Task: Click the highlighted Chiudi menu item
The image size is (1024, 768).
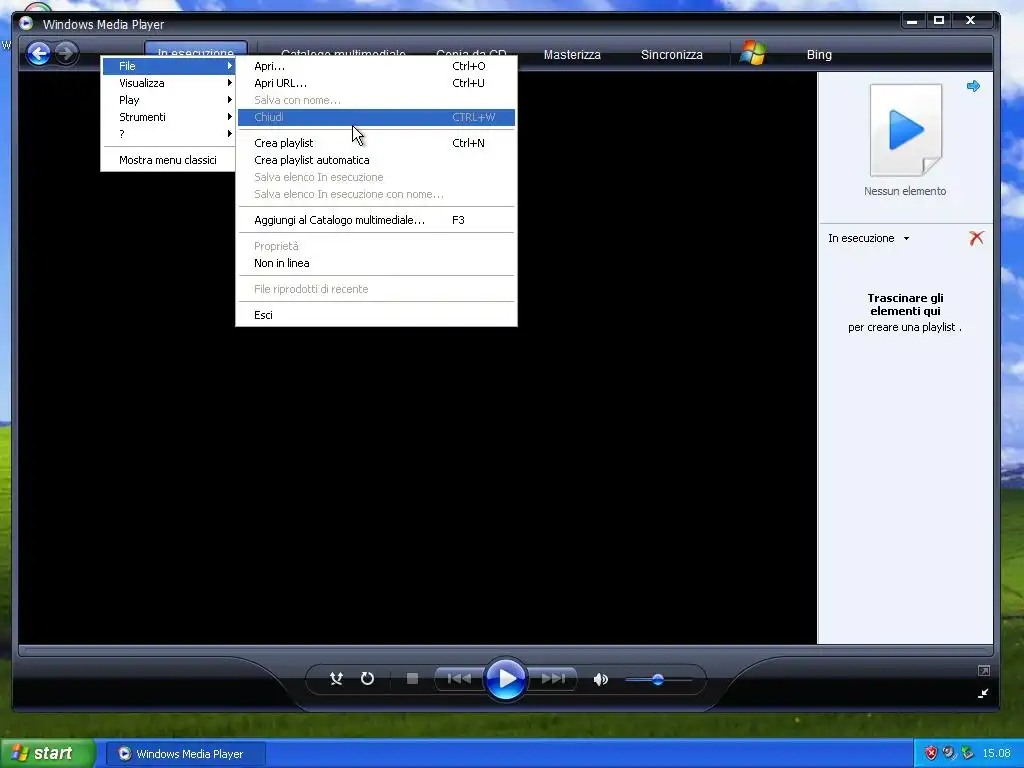Action: pos(376,117)
